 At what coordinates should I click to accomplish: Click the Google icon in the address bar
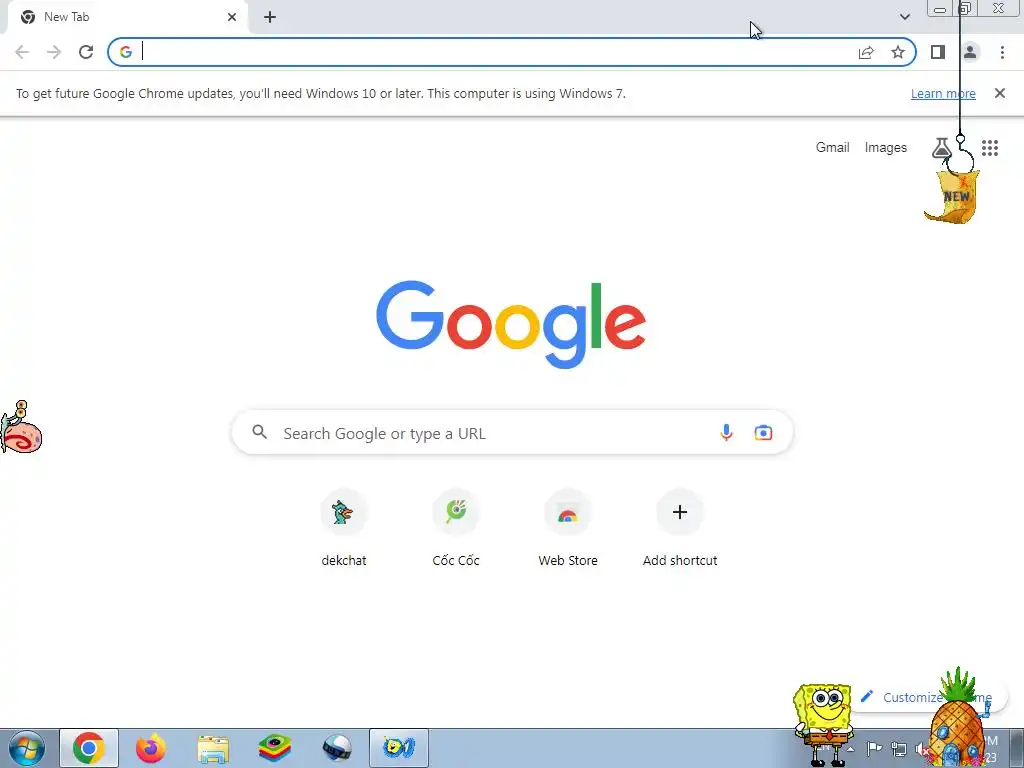click(x=125, y=52)
